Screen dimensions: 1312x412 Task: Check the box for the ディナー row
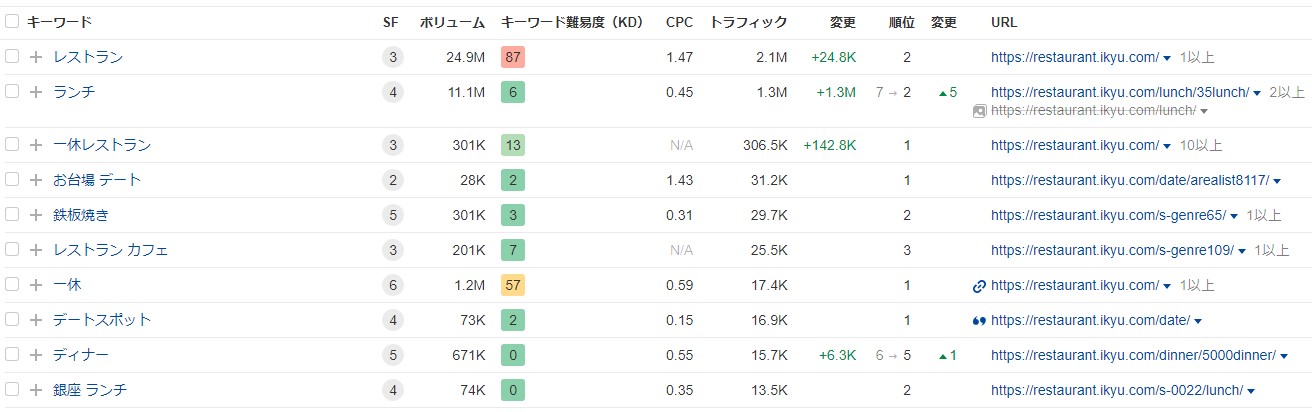tap(12, 354)
